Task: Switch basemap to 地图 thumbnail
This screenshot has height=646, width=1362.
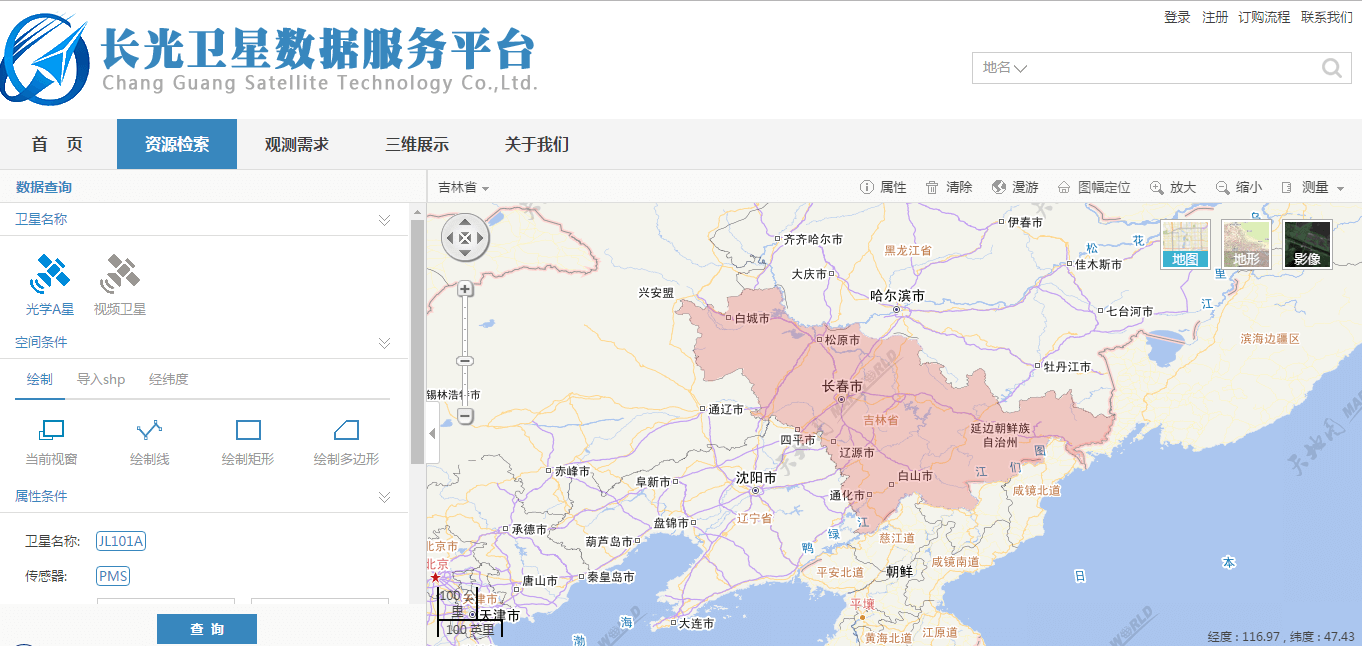Action: tap(1185, 245)
